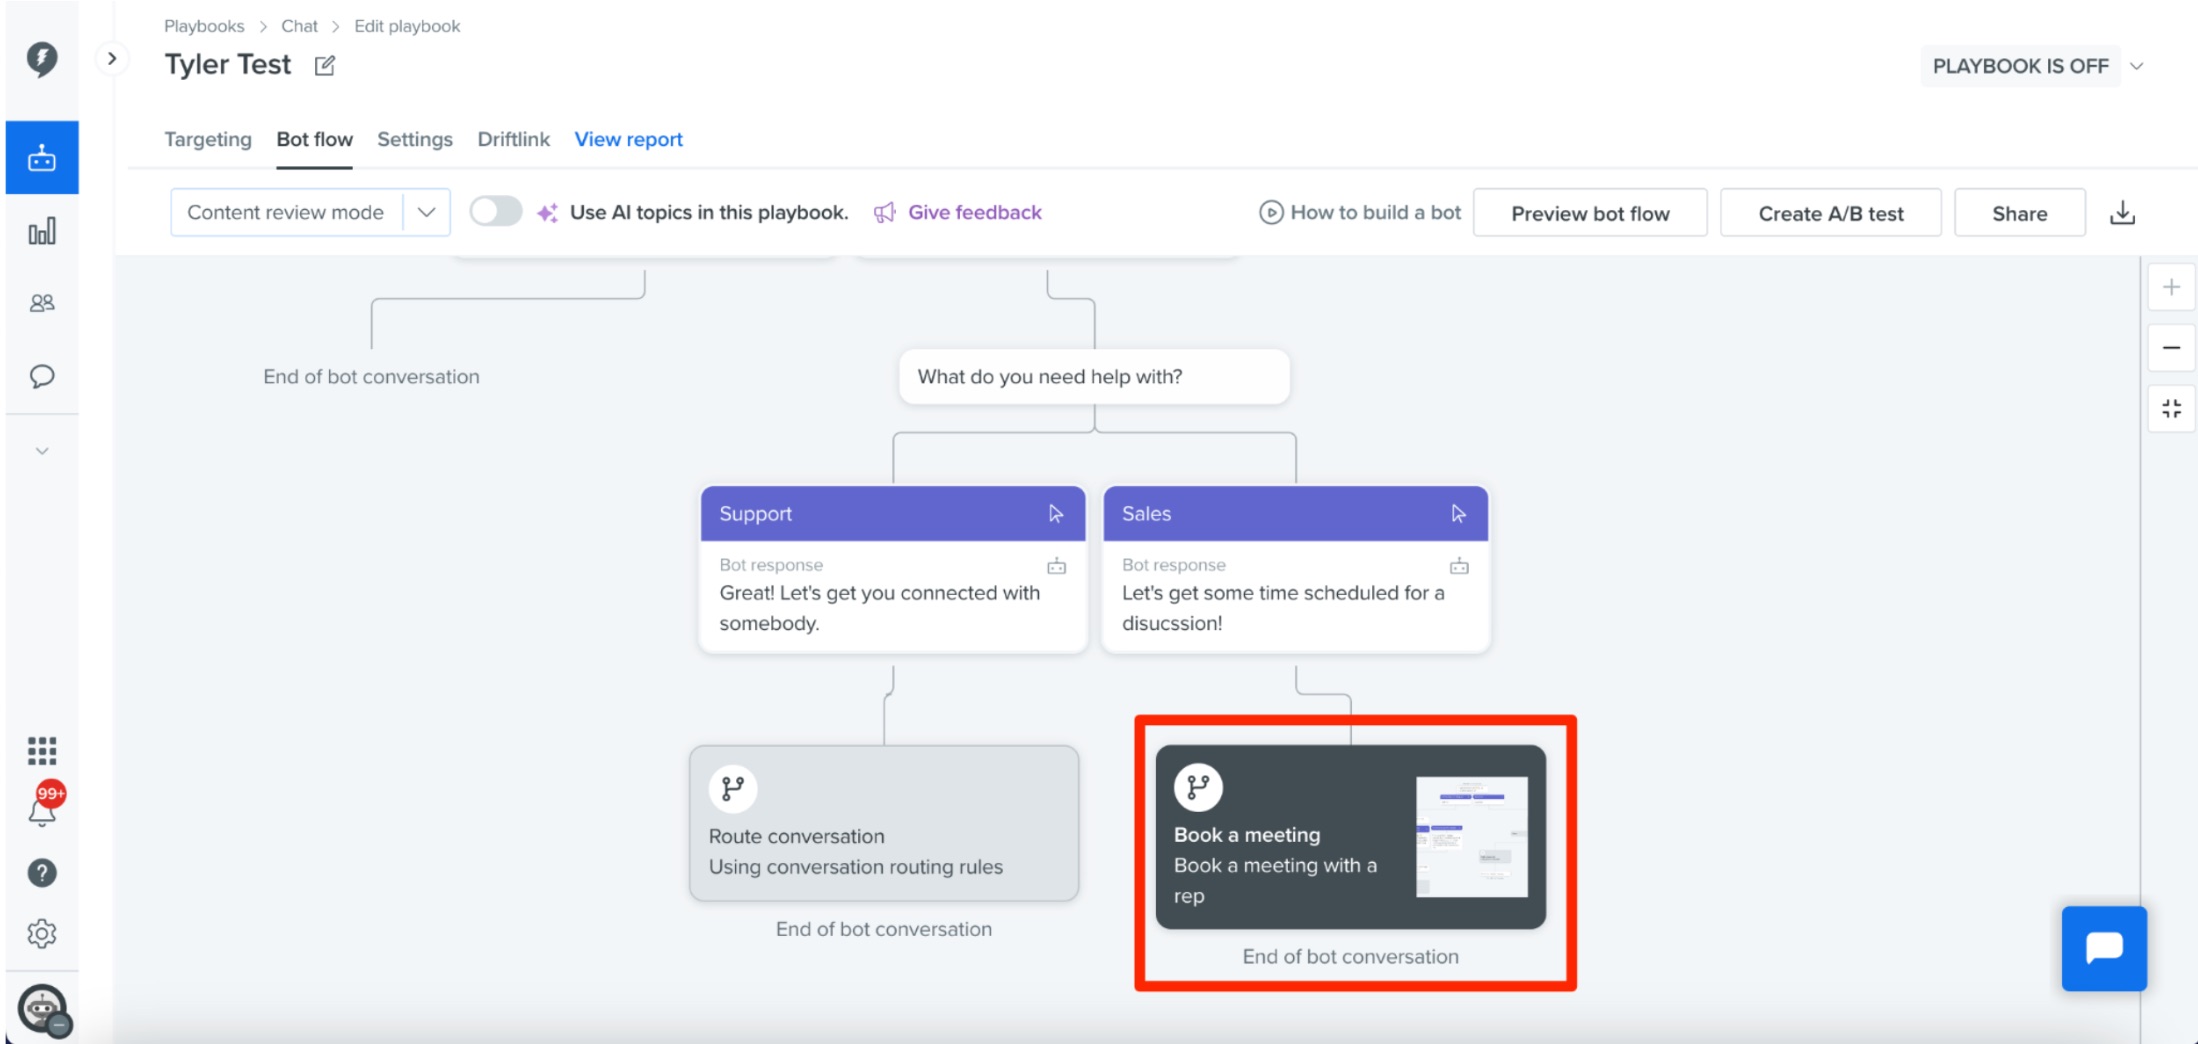Open the Reports bar chart icon
The height and width of the screenshot is (1044, 2198).
coord(42,232)
